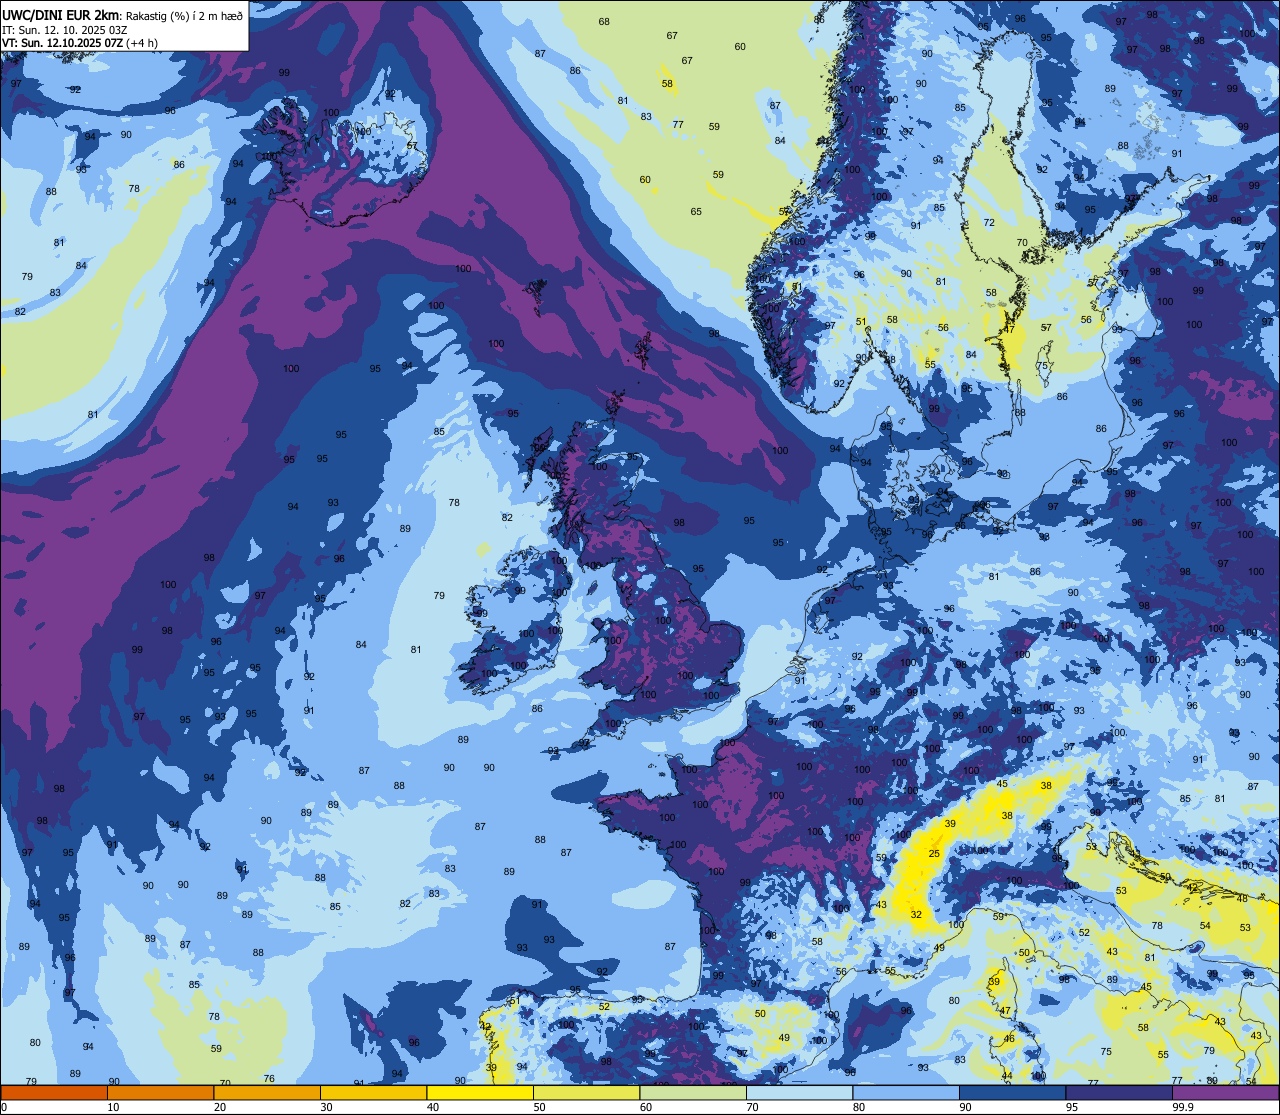The image size is (1280, 1115).
Task: Select the navy 95–99.9 legend swatch
Action: click(1119, 1093)
